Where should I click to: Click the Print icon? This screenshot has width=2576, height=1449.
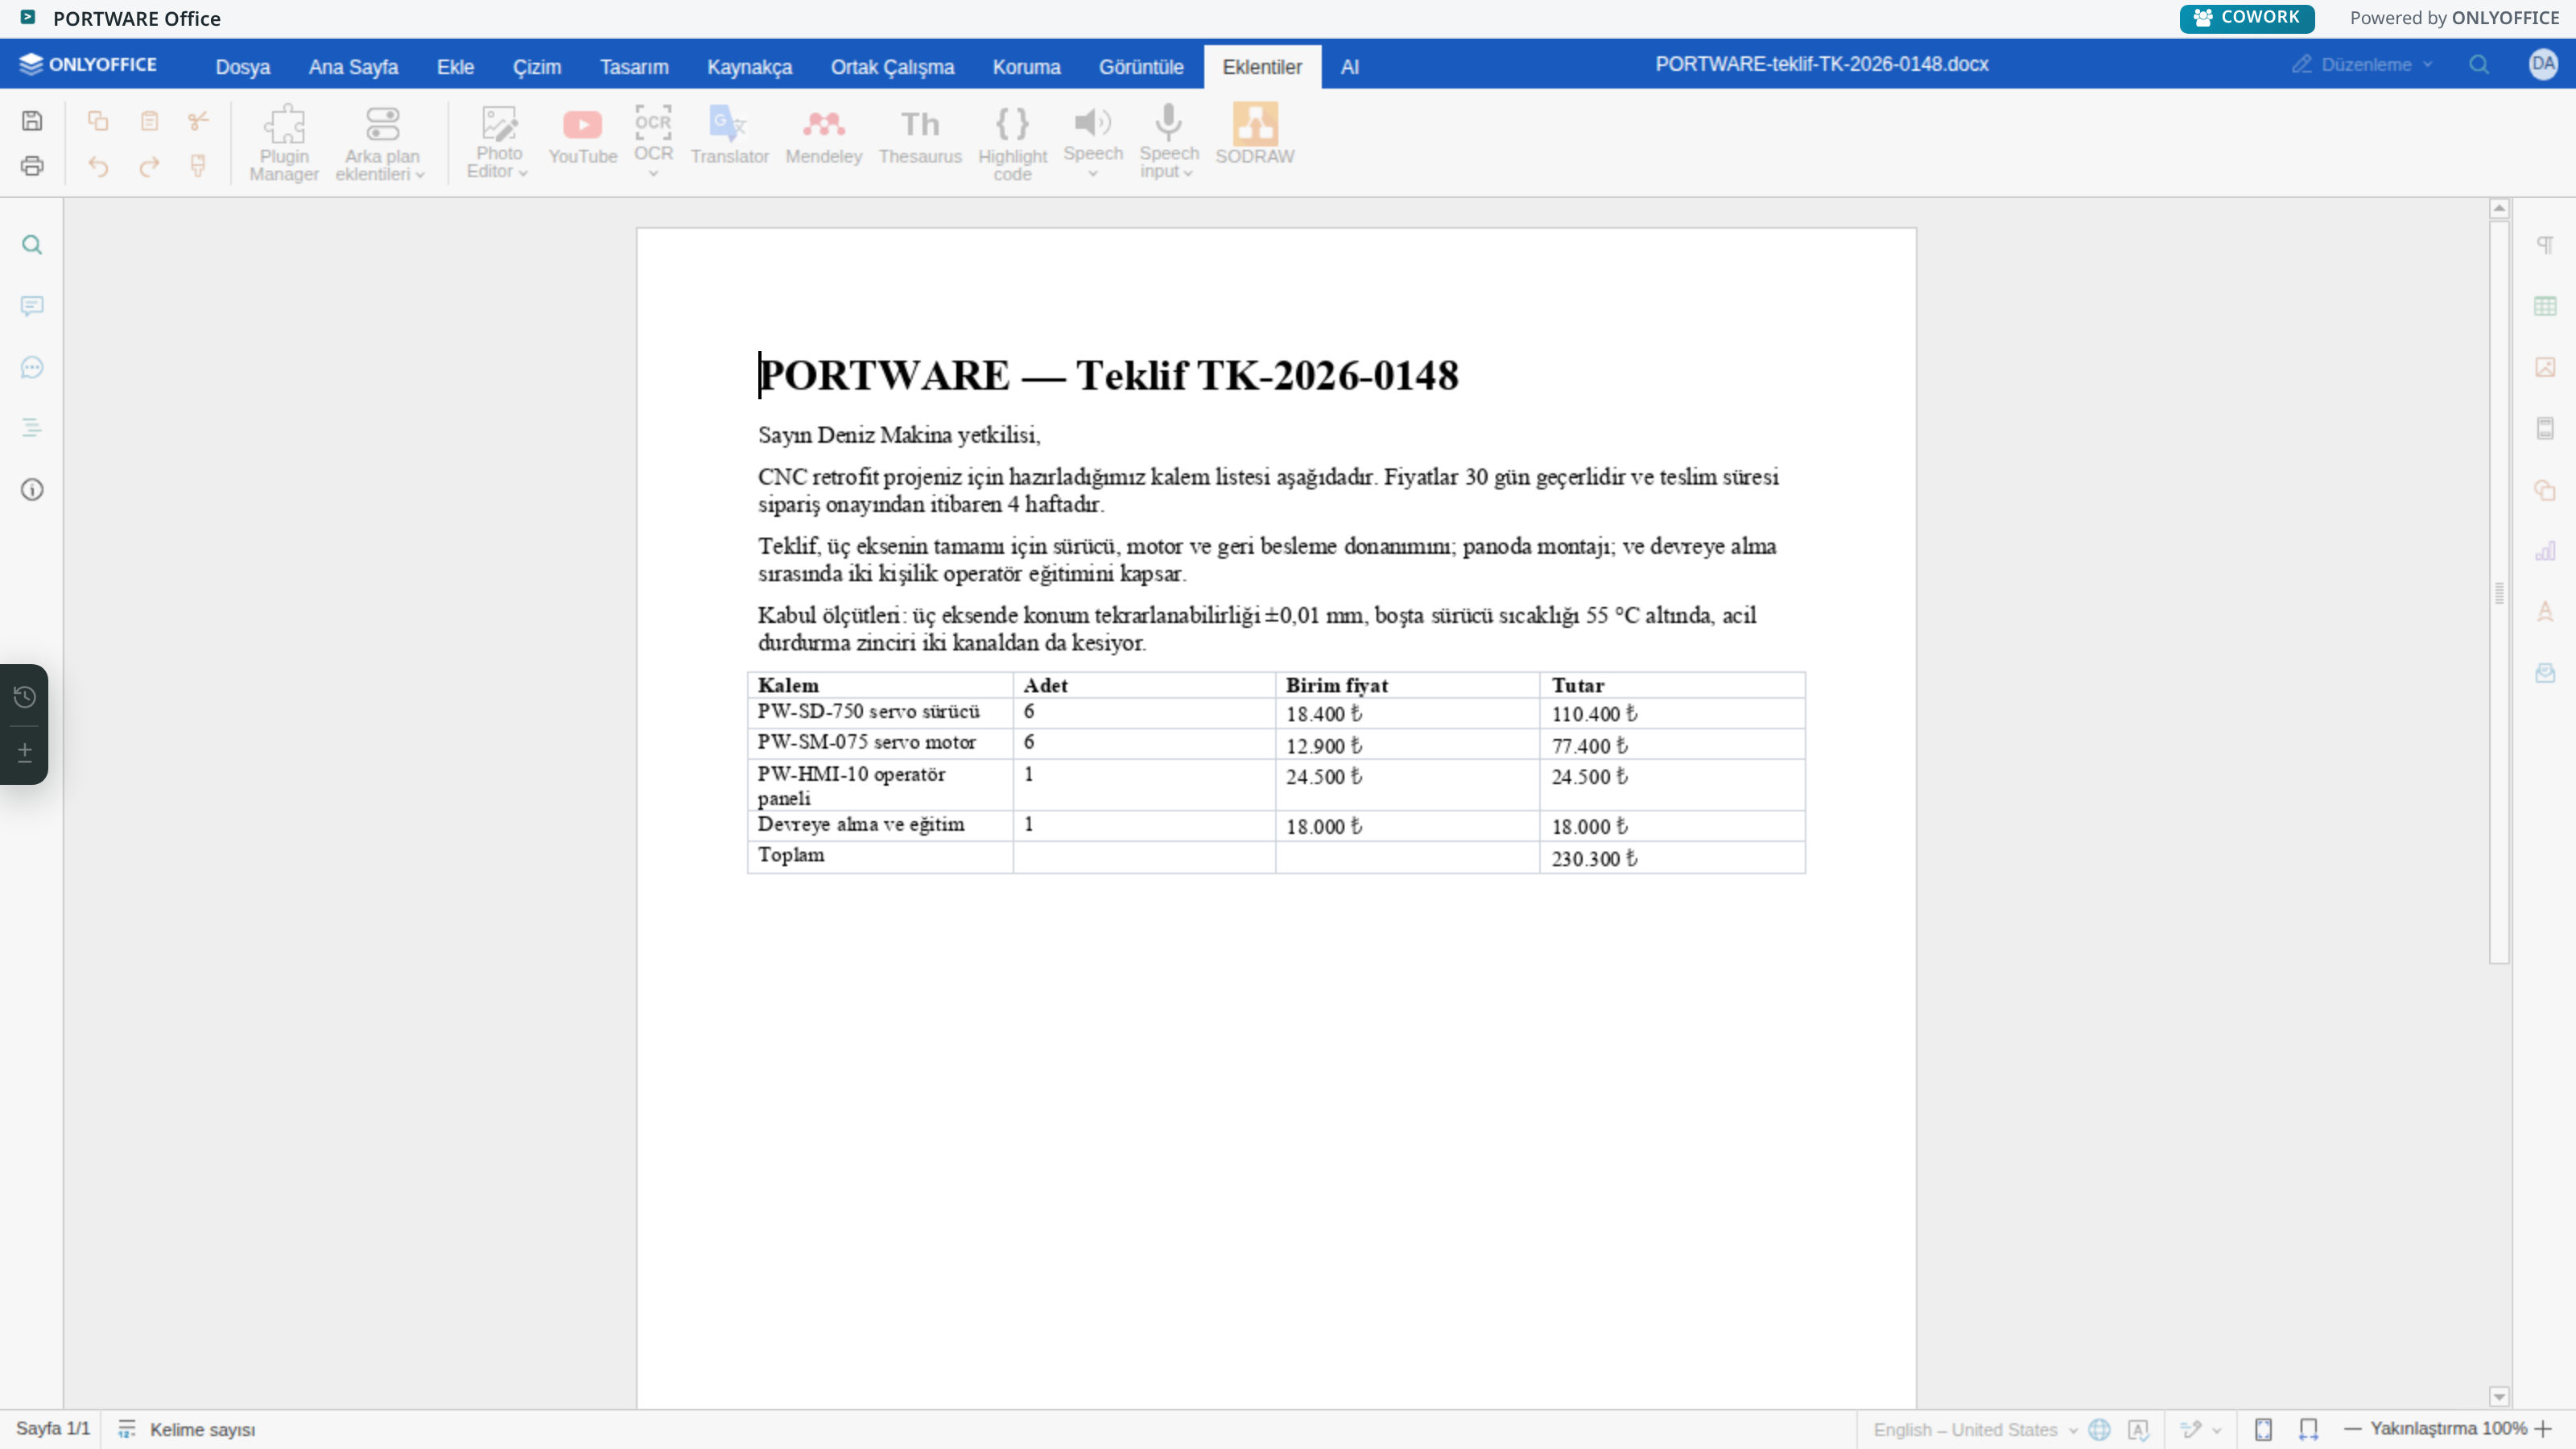tap(32, 166)
